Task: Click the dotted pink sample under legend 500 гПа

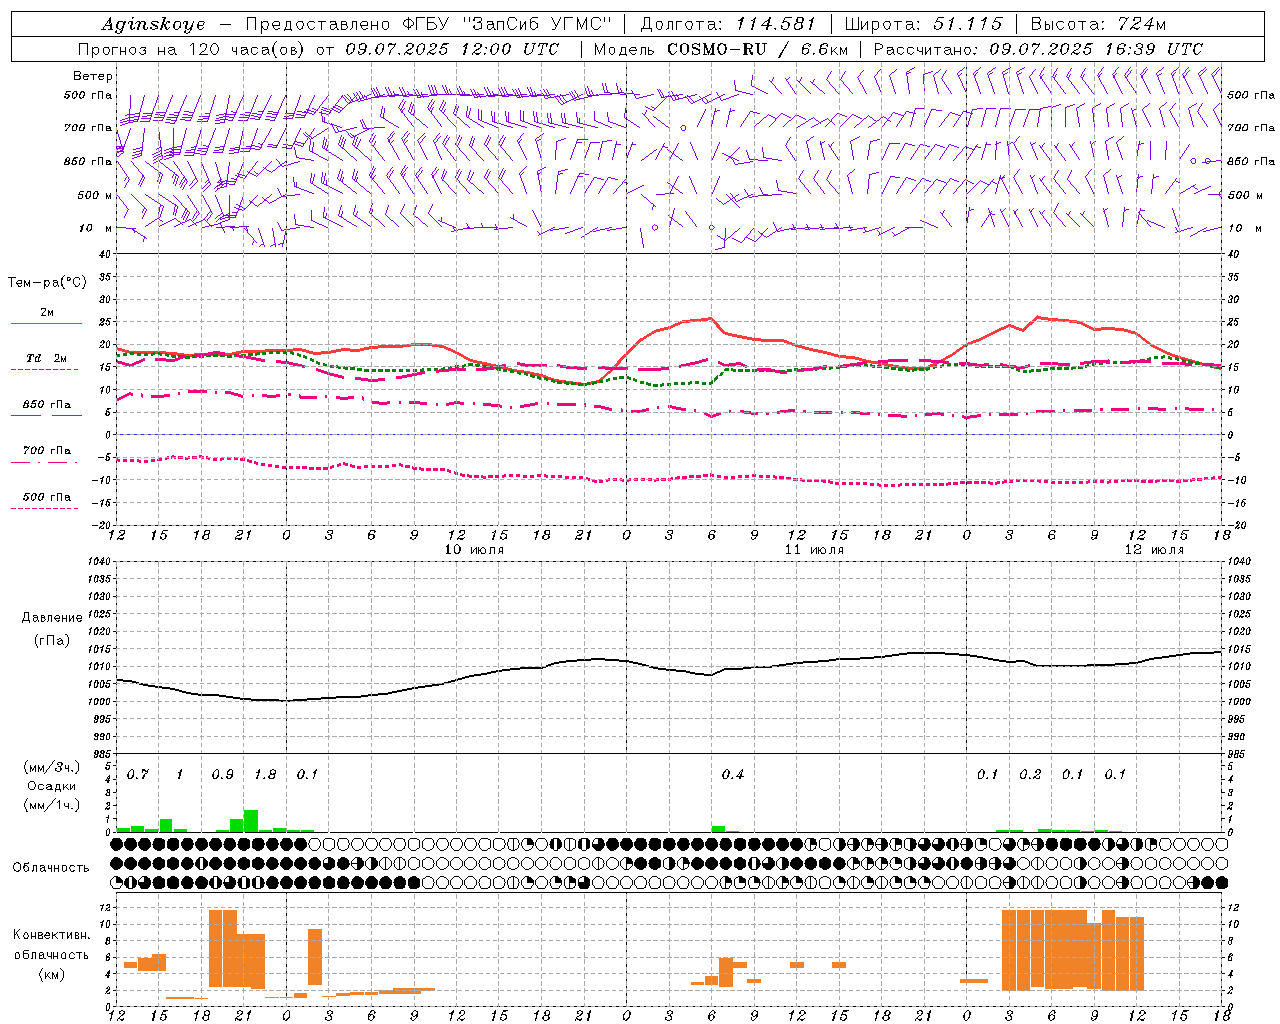Action: tap(46, 508)
